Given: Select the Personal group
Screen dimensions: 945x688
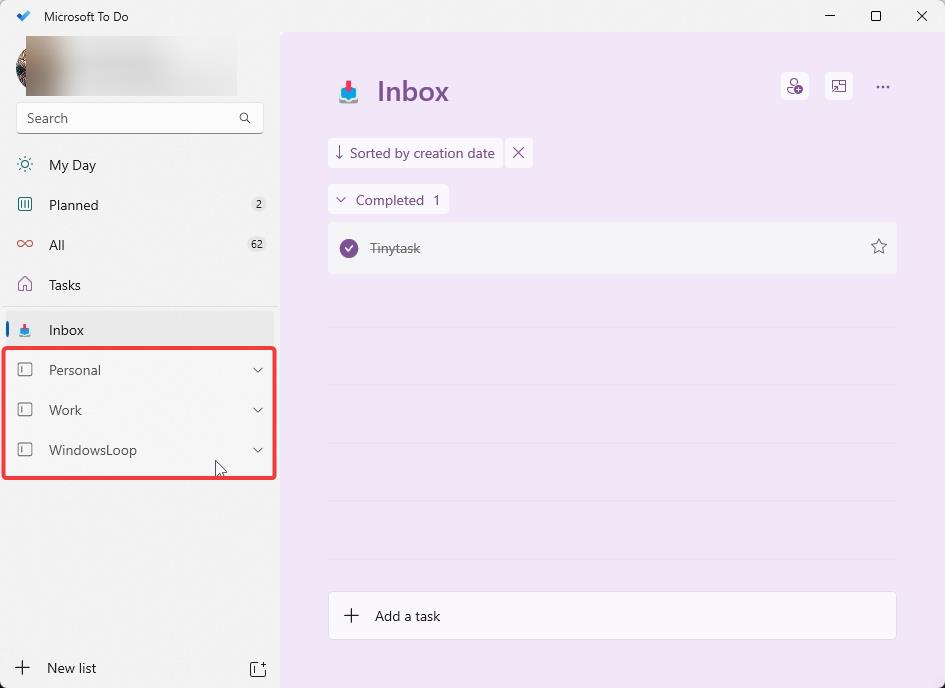Looking at the screenshot, I should [140, 370].
